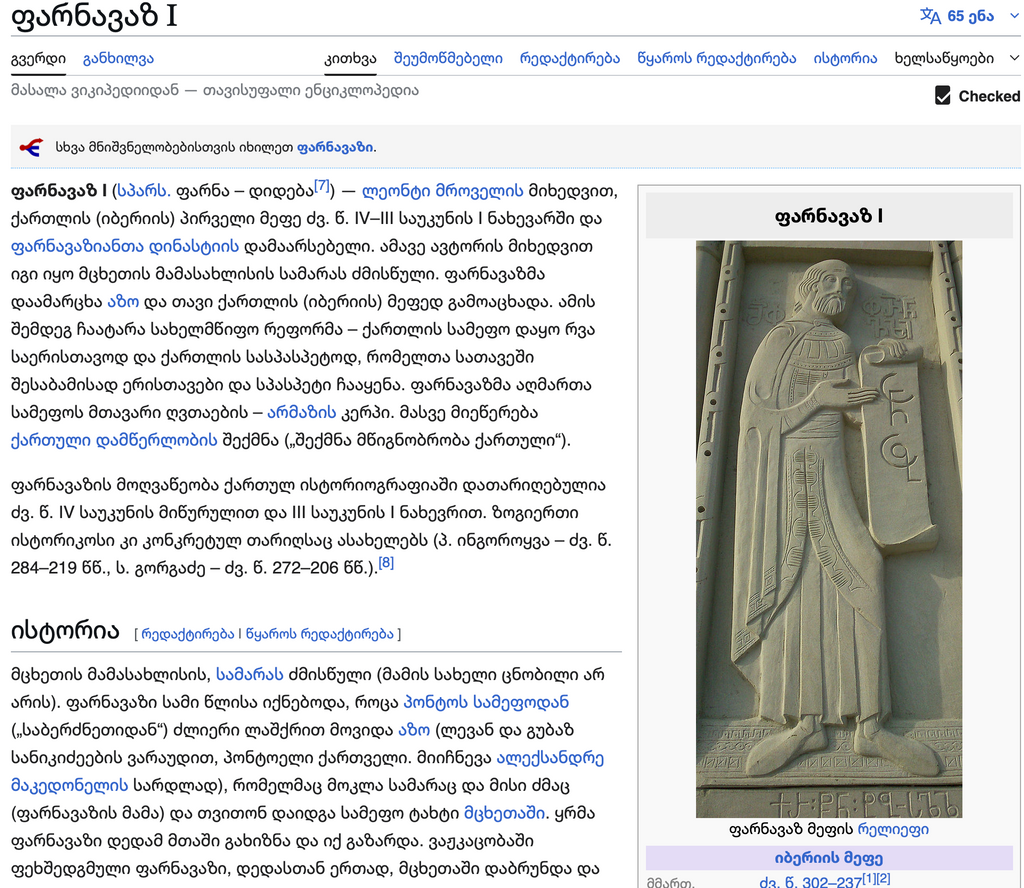
Task: Expand the ხელსაწყოები tools menu
Action: 956,58
